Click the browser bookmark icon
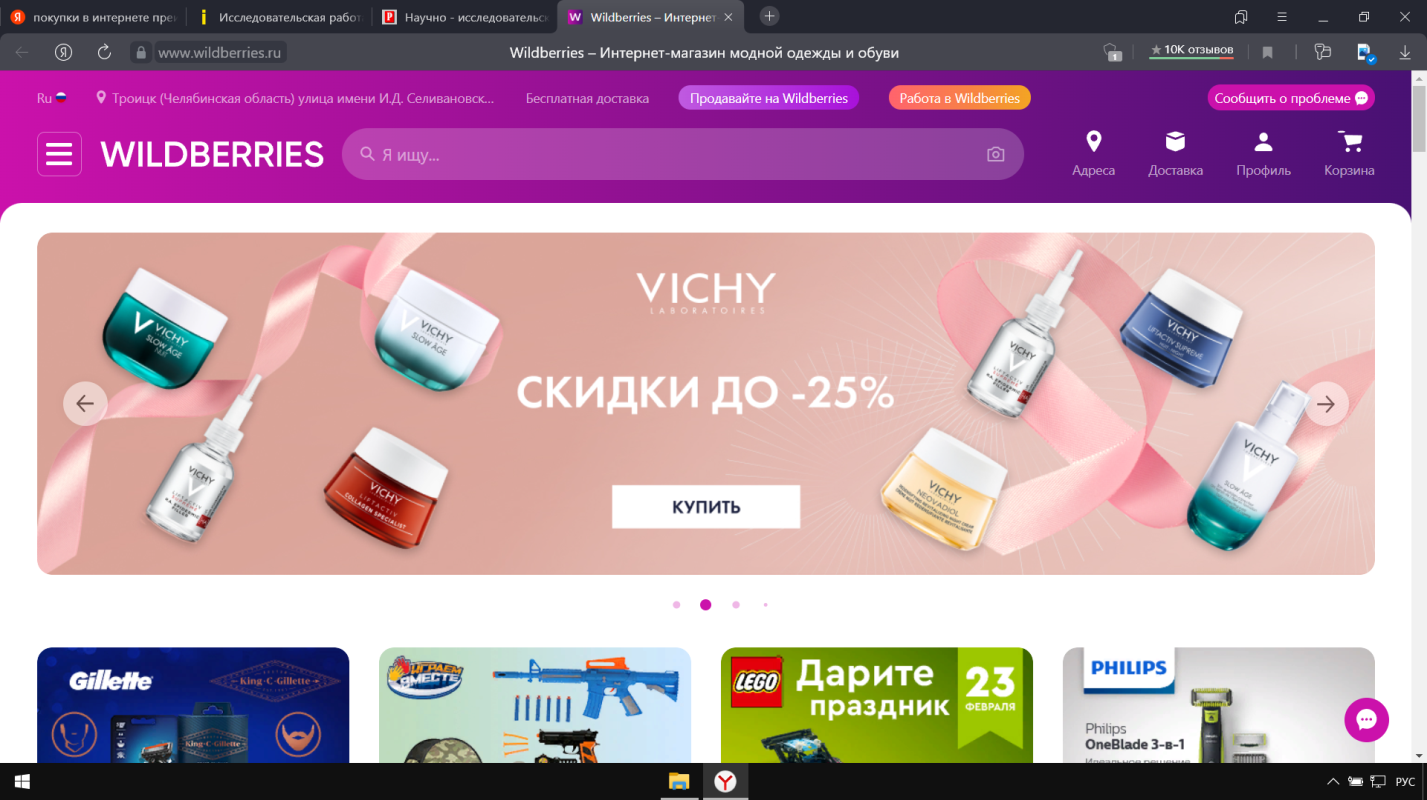1427x800 pixels. click(1267, 52)
